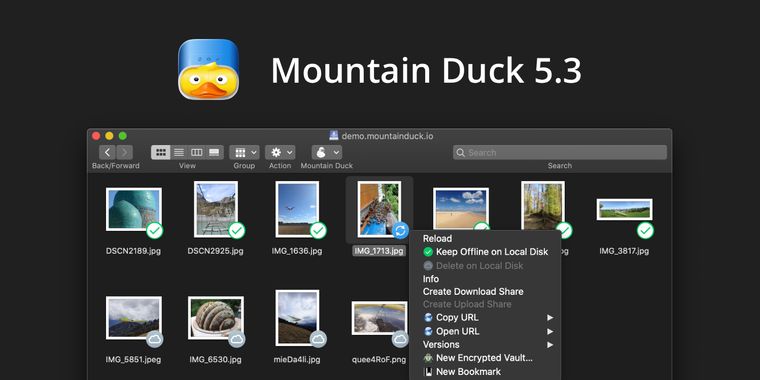This screenshot has height=380, width=760.
Task: Select the mieDa4li.jpg thumbnail
Action: (297, 318)
